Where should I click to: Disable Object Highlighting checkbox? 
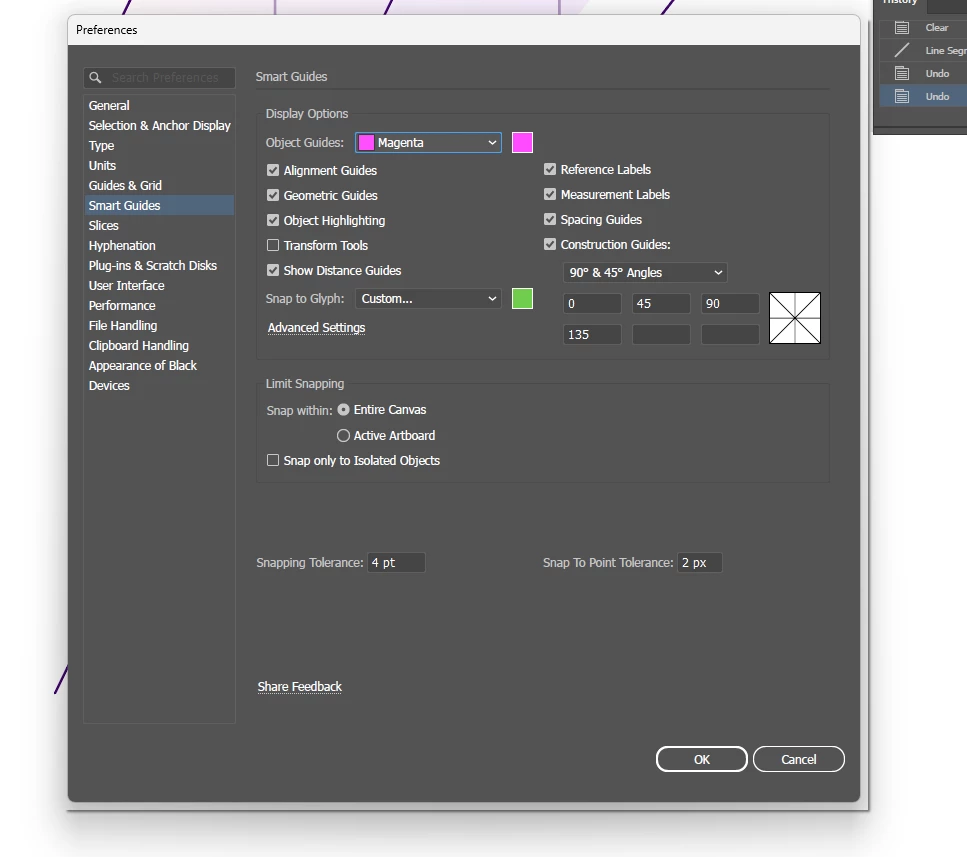[273, 220]
